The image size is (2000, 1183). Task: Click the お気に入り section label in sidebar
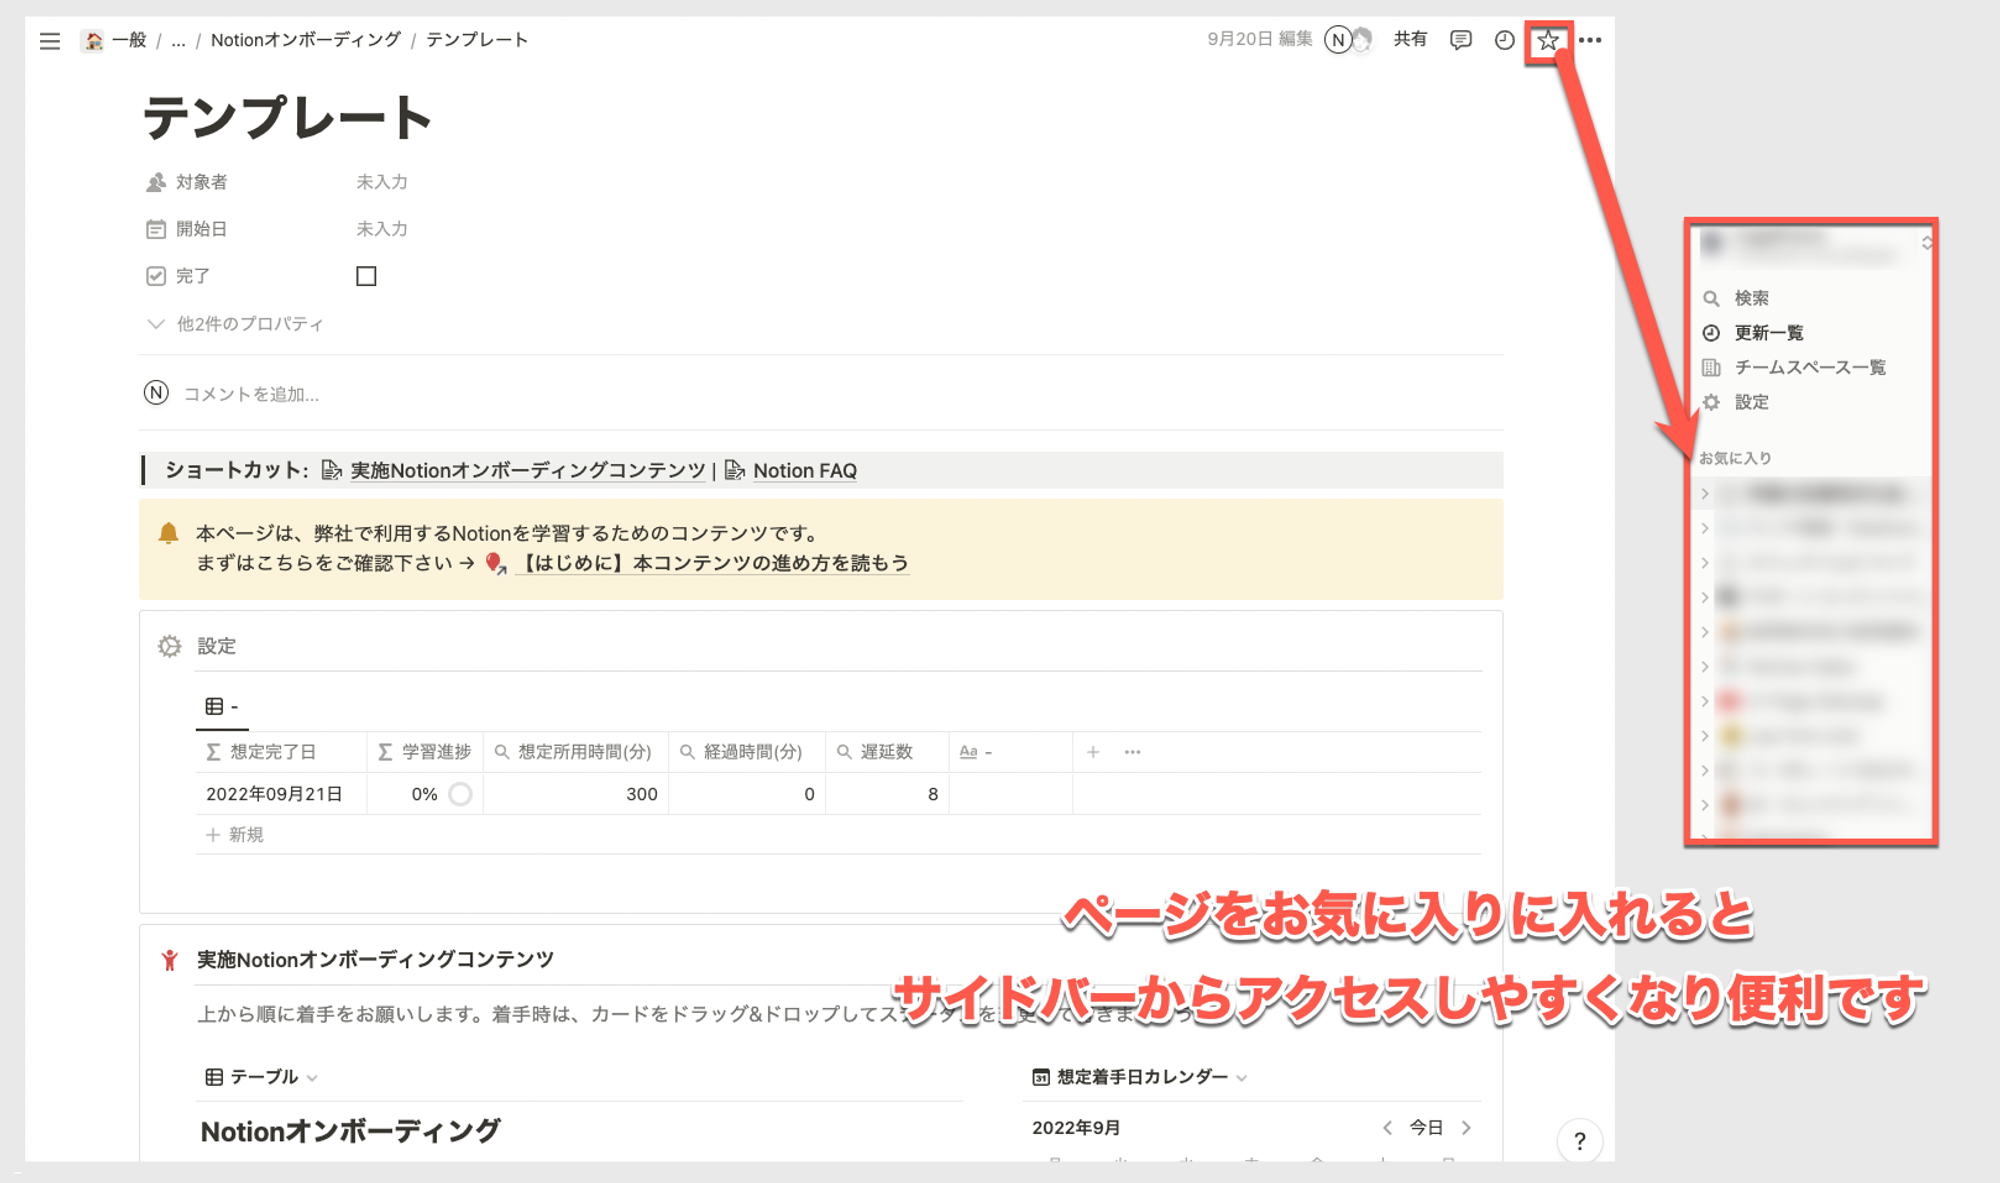(1735, 458)
